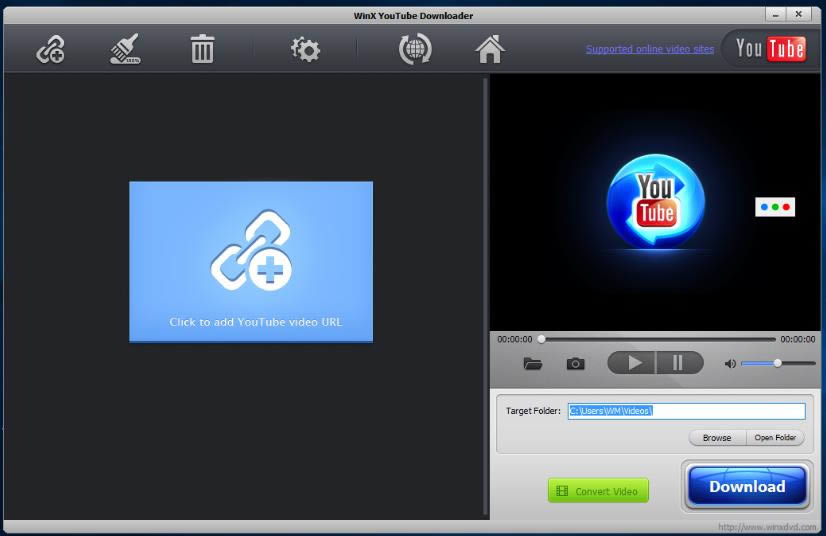The image size is (826, 536).
Task: Go to homepage via house icon
Action: point(490,49)
